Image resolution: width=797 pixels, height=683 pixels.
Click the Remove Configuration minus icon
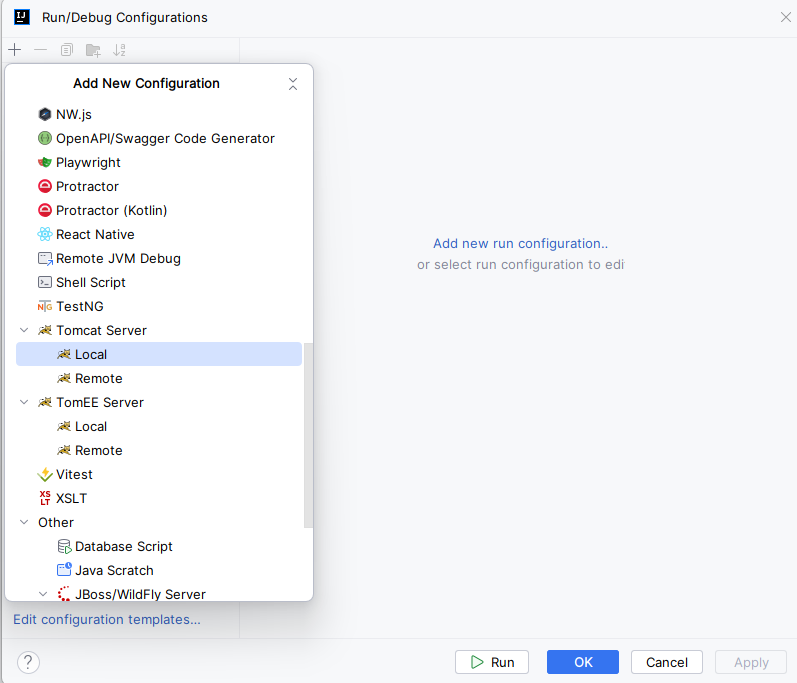tap(41, 50)
